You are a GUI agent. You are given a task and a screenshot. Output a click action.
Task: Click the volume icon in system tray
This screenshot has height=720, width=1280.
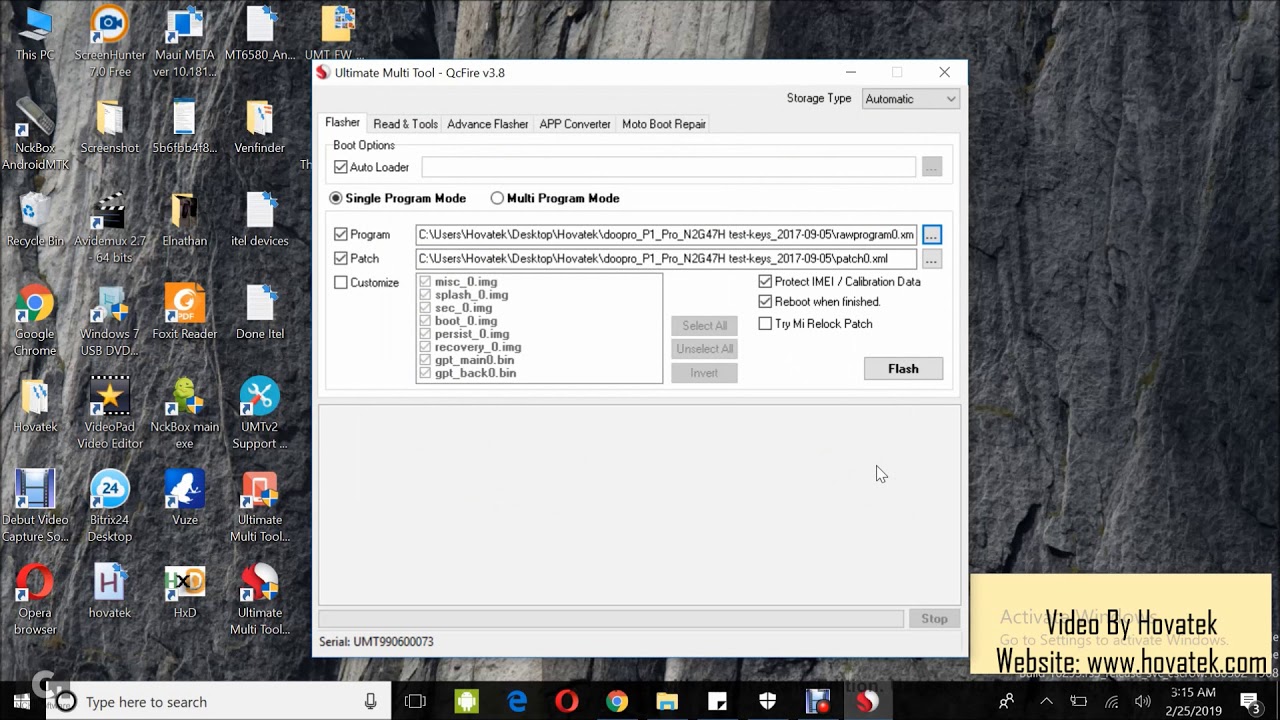[x=1142, y=702]
